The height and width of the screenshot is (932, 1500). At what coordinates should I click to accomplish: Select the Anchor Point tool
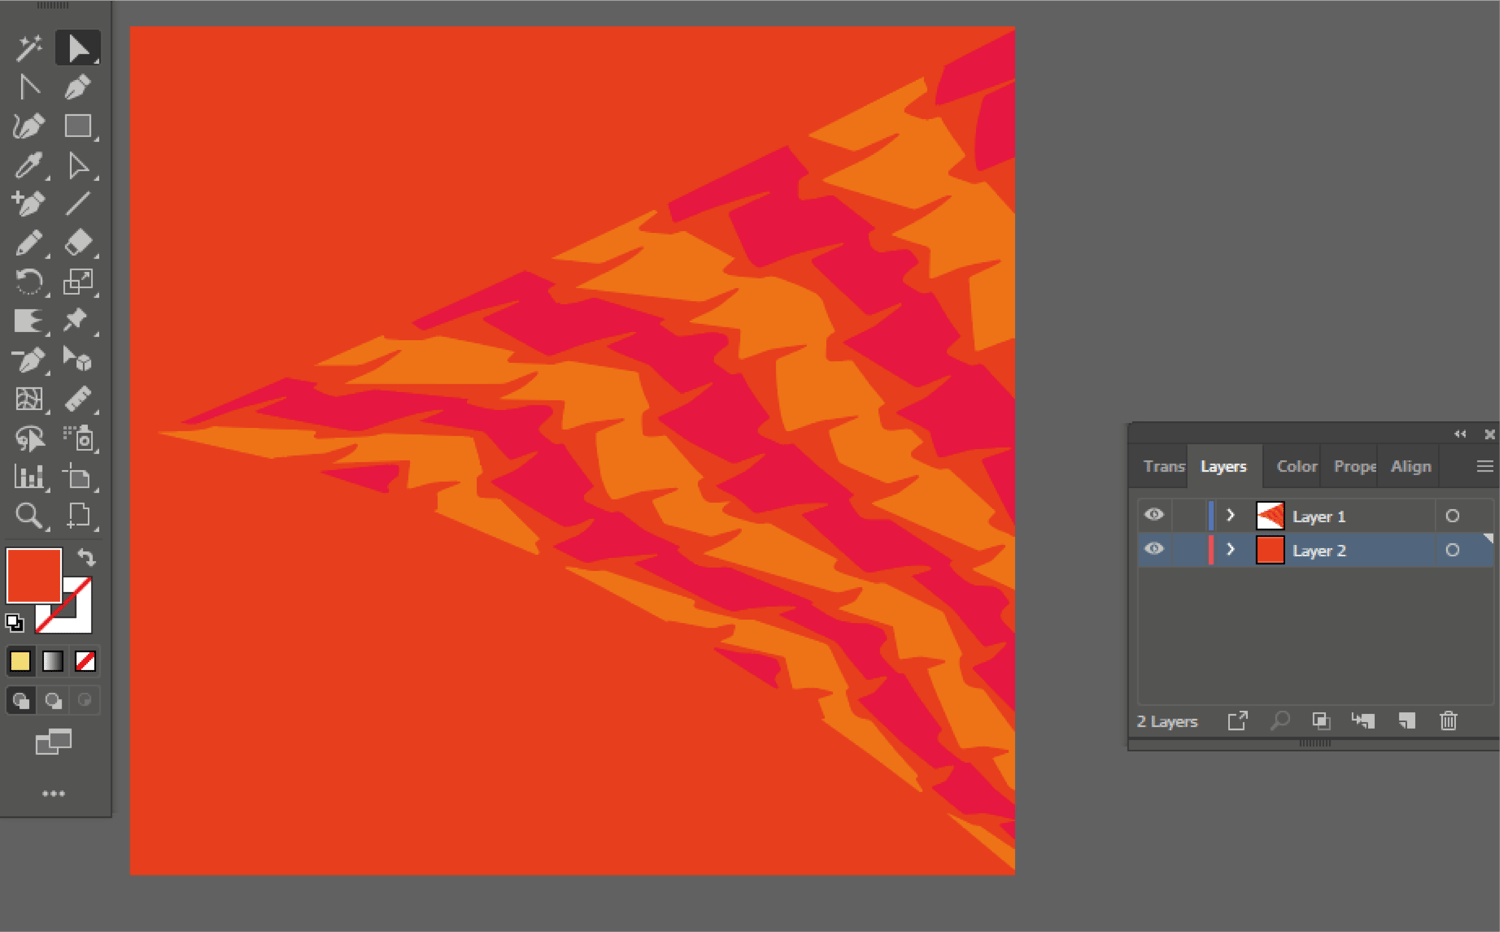pyautogui.click(x=29, y=87)
